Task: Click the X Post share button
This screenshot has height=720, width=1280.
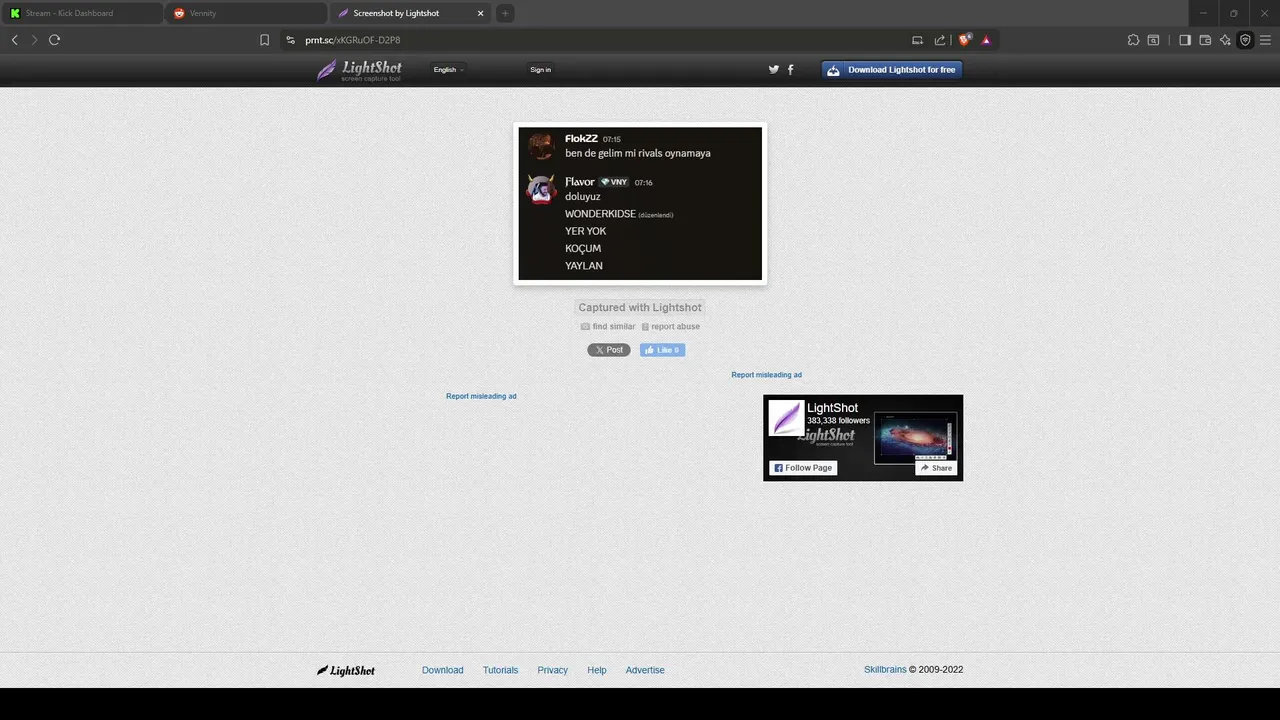Action: tap(609, 350)
